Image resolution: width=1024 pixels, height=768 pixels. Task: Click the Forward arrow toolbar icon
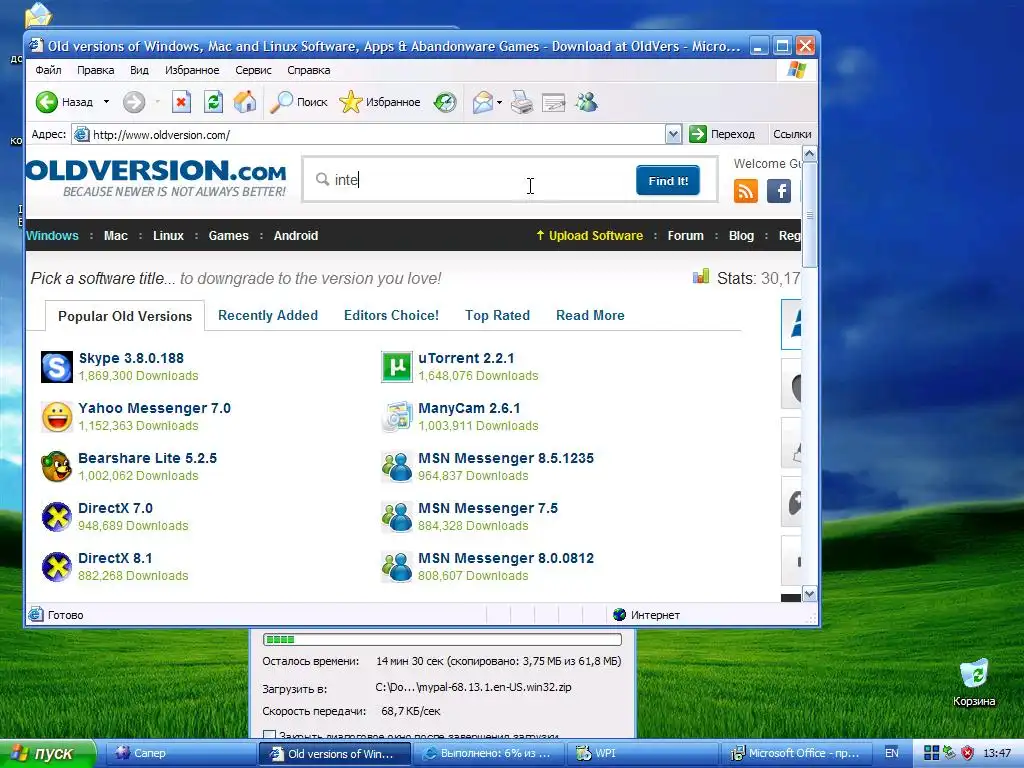(x=134, y=102)
